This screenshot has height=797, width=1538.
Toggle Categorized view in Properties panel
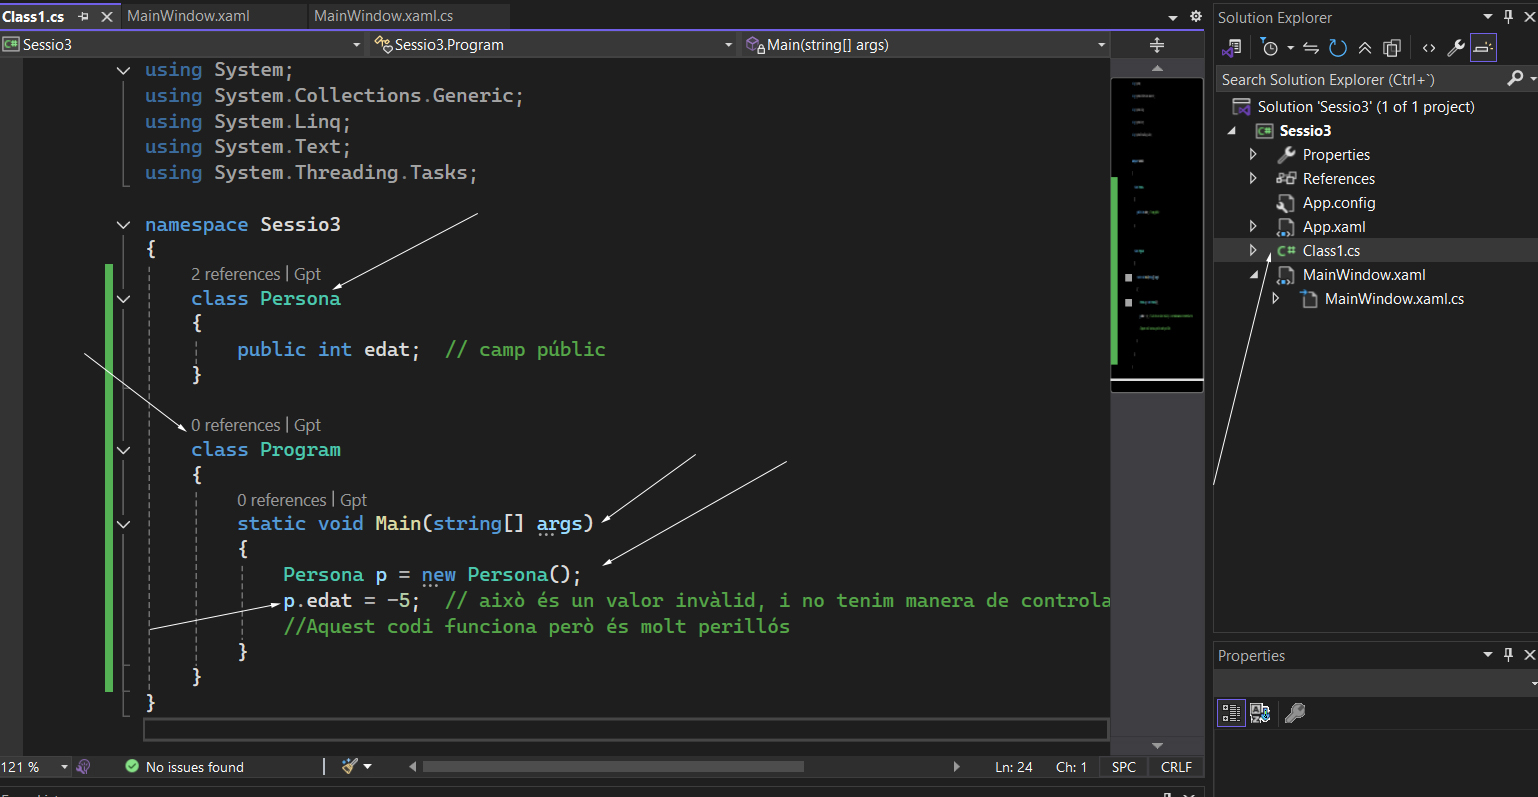click(1231, 713)
